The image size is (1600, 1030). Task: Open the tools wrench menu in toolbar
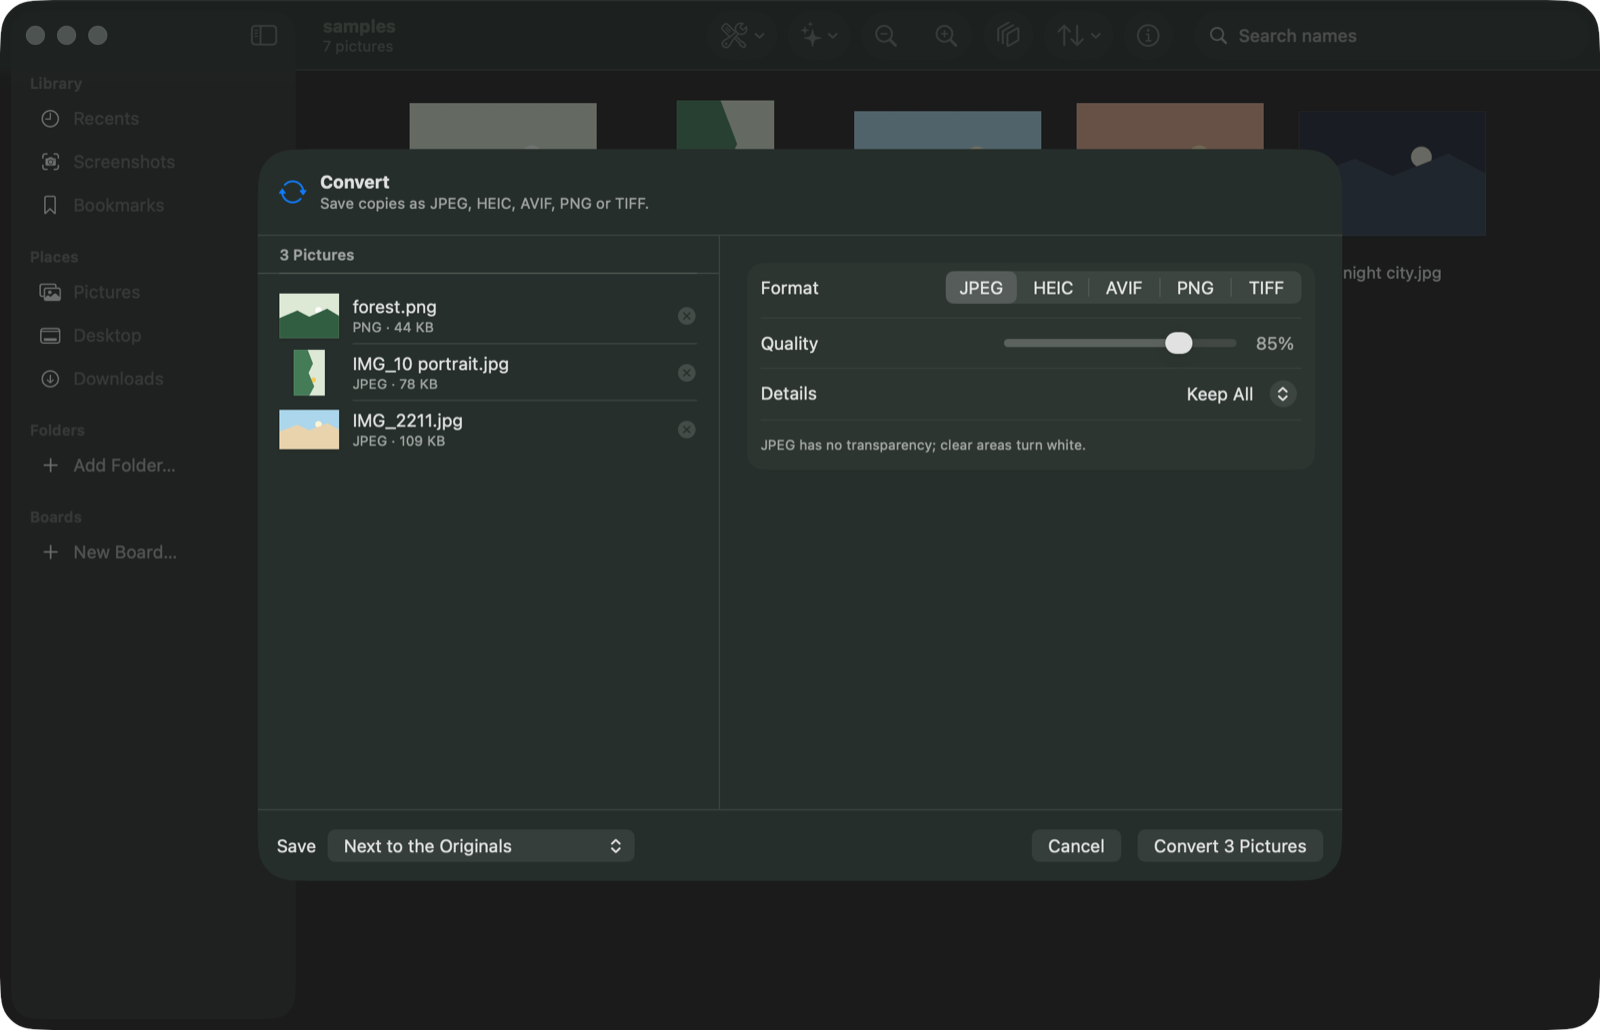(742, 36)
